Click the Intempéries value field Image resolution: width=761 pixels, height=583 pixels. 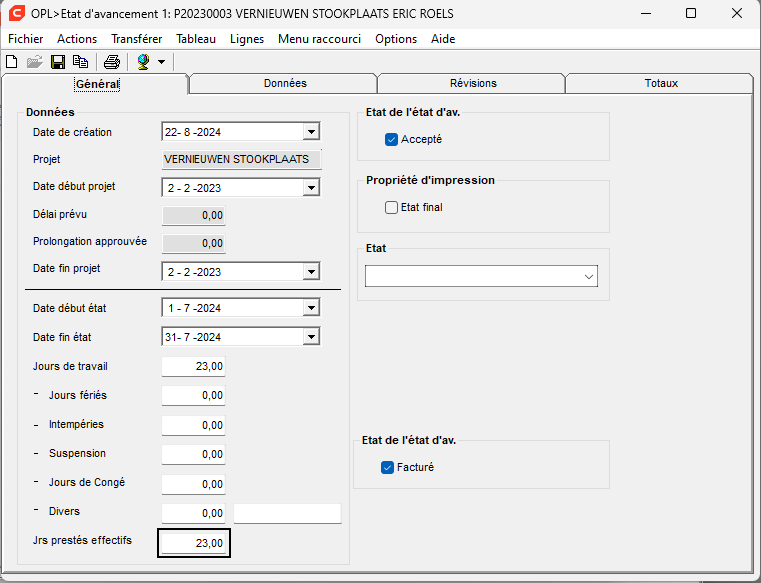[193, 425]
